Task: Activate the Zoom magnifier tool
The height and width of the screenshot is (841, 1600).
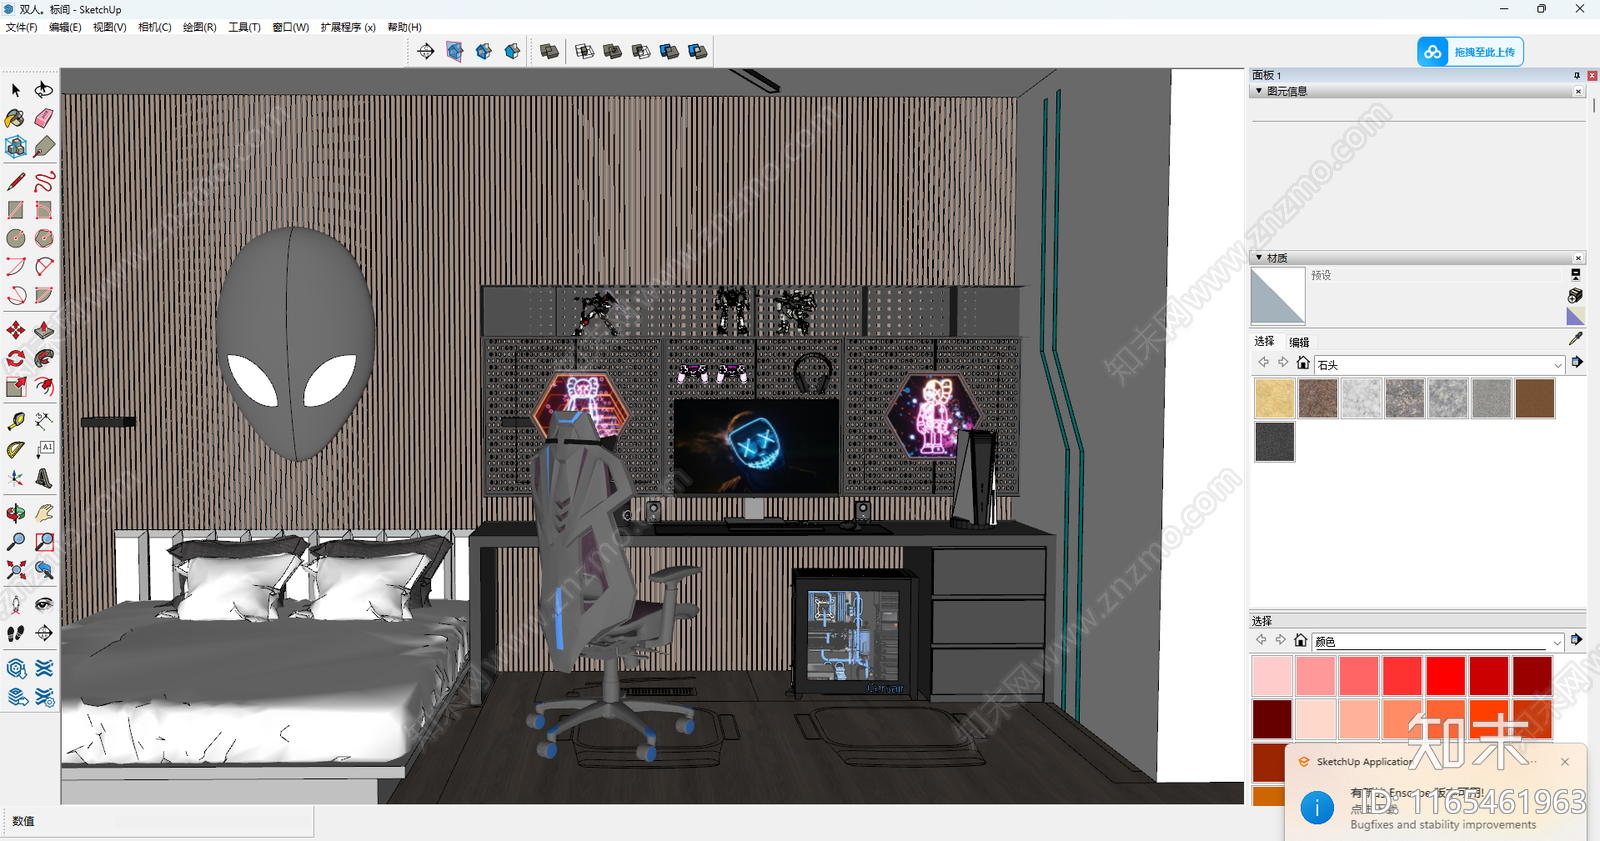Action: pos(16,541)
